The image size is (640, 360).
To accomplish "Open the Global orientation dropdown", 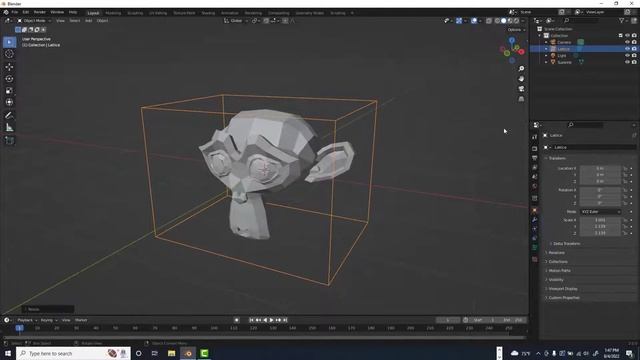I will 236,21.
